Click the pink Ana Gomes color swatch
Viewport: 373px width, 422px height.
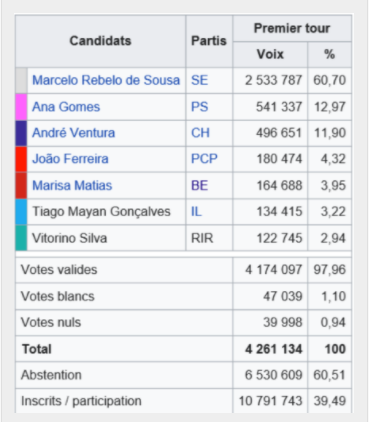pyautogui.click(x=21, y=107)
